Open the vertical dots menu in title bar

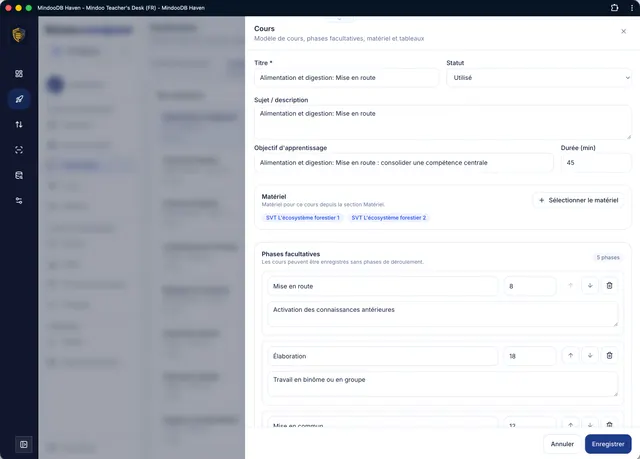pyautogui.click(x=631, y=8)
